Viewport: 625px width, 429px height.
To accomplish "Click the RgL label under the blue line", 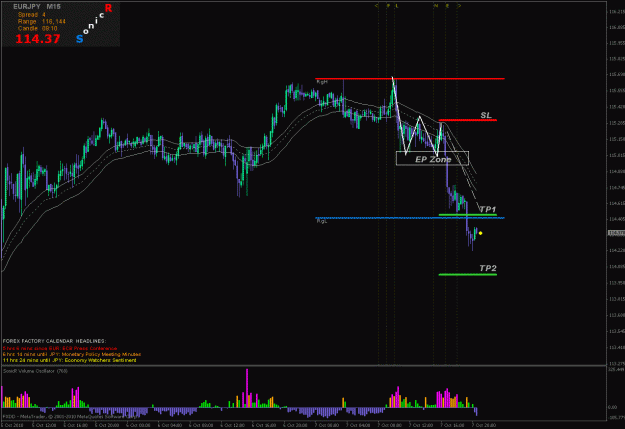I will [322, 221].
